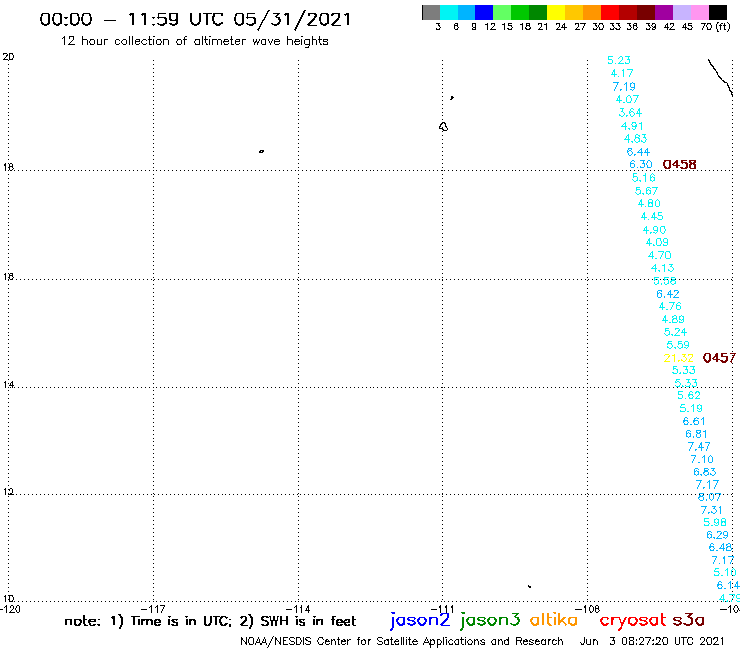The image size is (740, 650).
Task: Click the 5.59 wave height value
Action: (x=678, y=345)
